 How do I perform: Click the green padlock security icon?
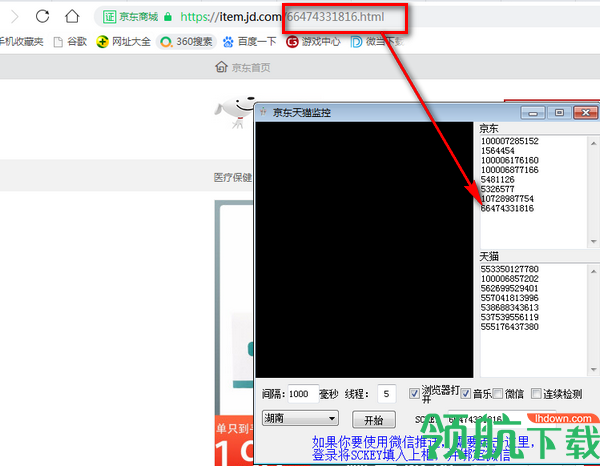pyautogui.click(x=168, y=17)
